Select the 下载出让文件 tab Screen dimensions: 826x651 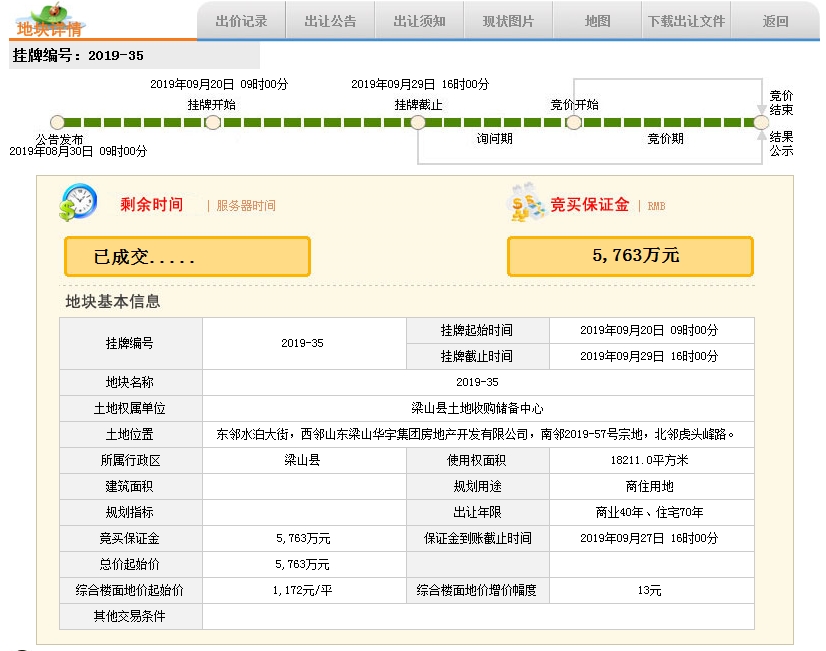[x=686, y=21]
